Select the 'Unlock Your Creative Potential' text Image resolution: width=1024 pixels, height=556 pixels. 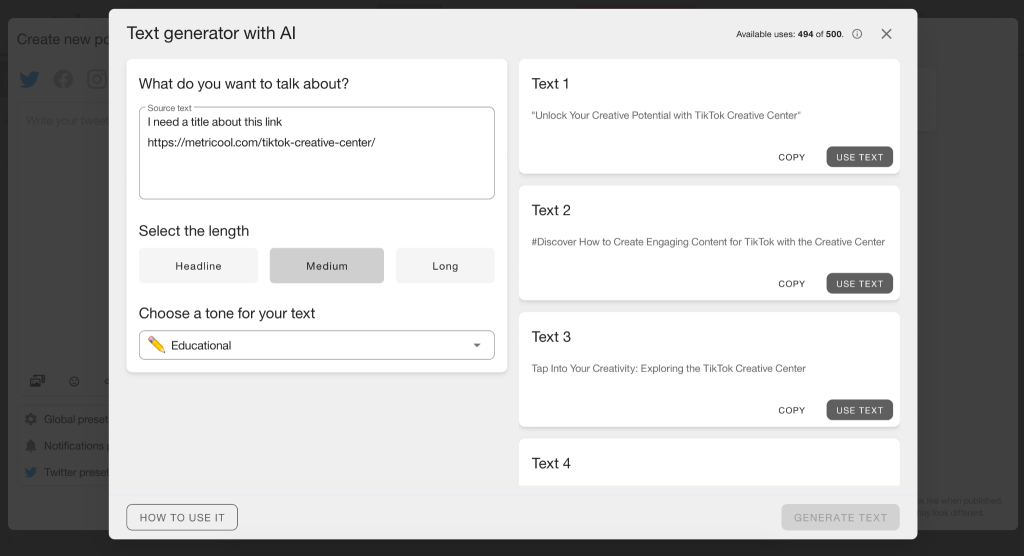tap(666, 116)
